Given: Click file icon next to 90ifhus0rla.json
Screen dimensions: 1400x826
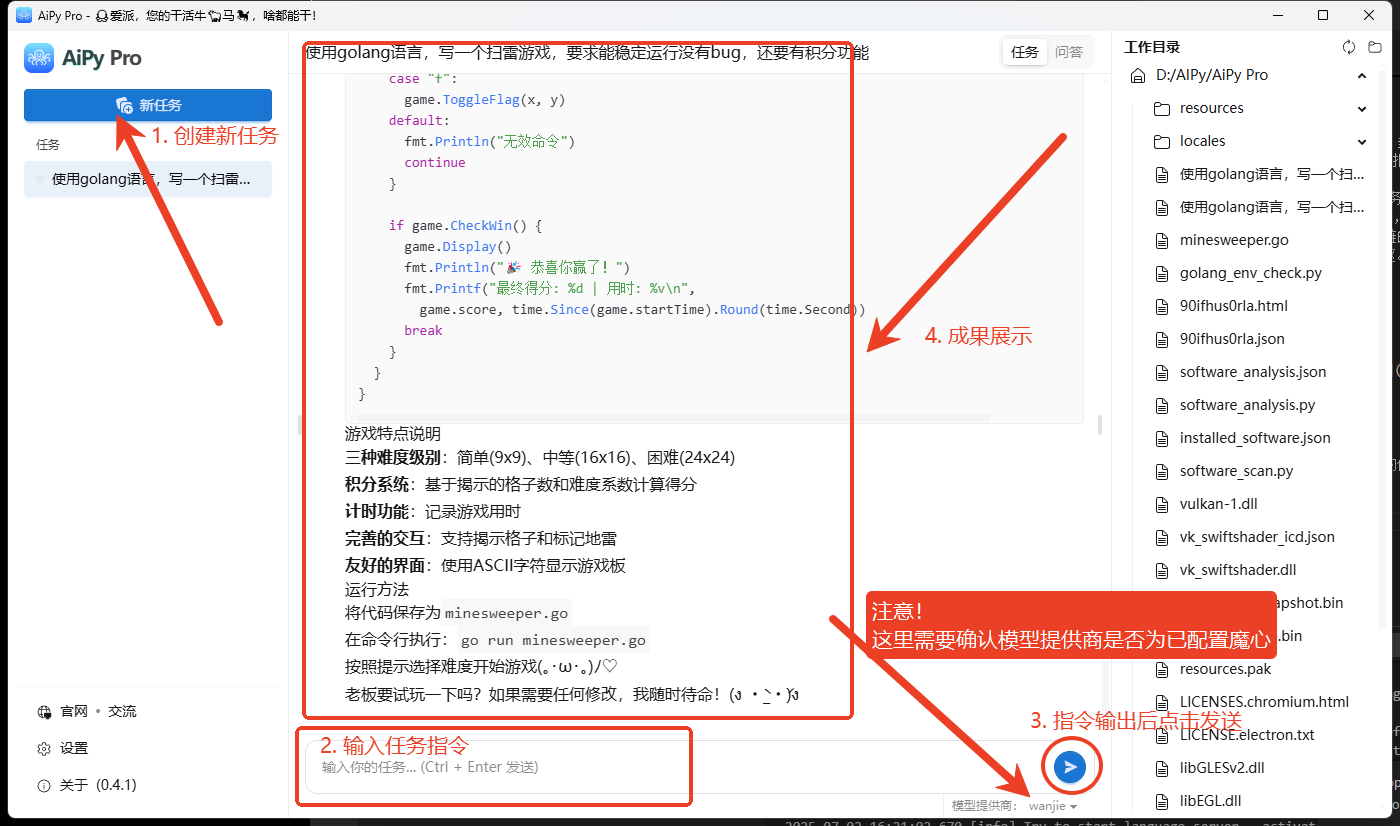Looking at the screenshot, I should tap(1161, 339).
